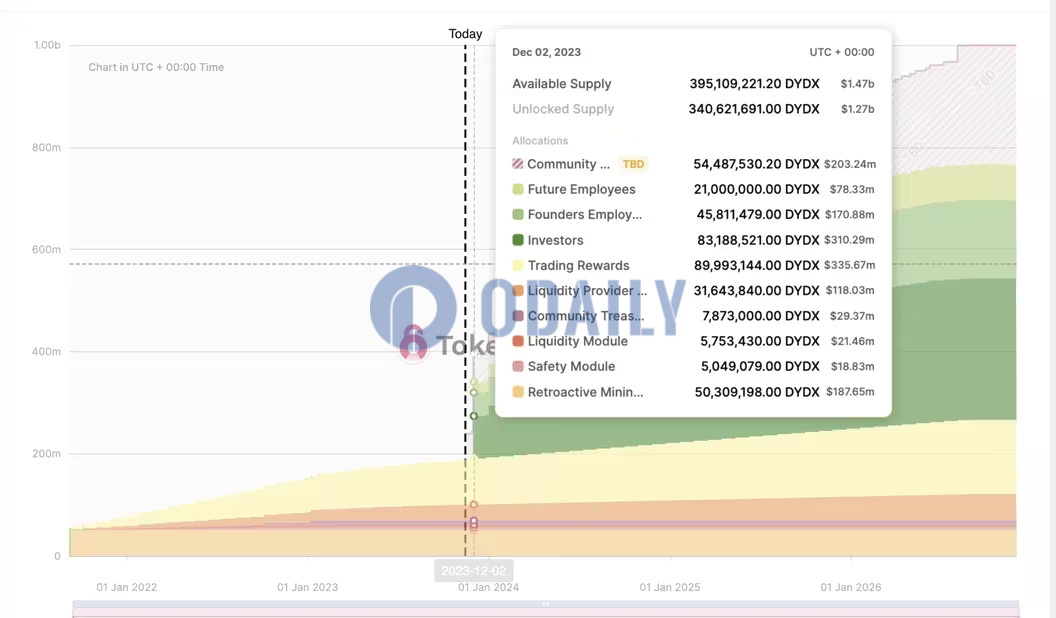Click the Founders Employ... green swatch
Image resolution: width=1056 pixels, height=618 pixels.
[518, 214]
